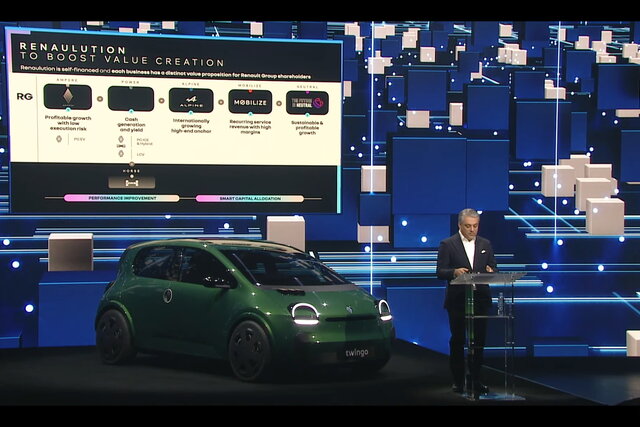Screen dimensions: 640x427
Task: Click the 'PC ICE & Hybrid' label
Action: pos(144,142)
